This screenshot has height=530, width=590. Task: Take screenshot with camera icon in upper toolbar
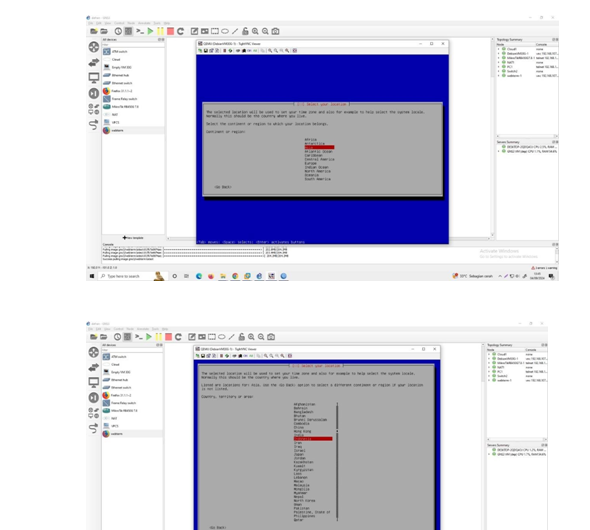click(275, 31)
